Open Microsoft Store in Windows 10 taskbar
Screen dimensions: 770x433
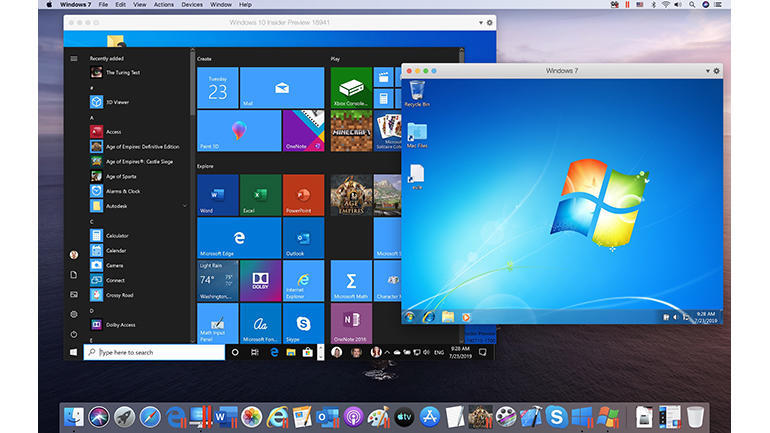(307, 352)
